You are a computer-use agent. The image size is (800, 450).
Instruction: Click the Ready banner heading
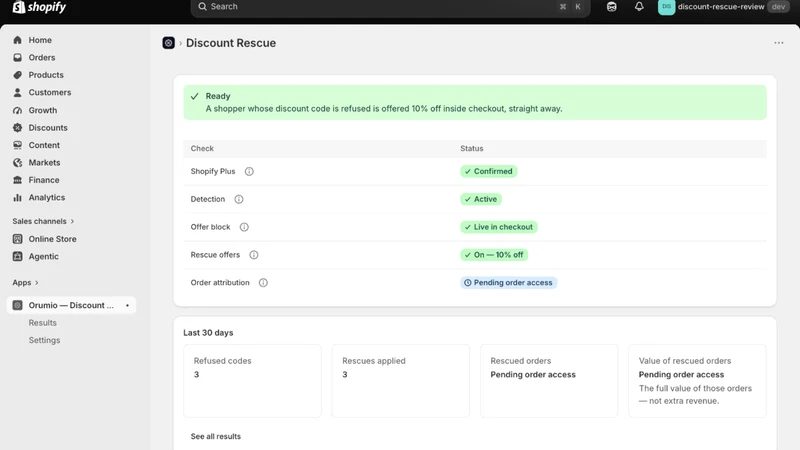[x=218, y=96]
